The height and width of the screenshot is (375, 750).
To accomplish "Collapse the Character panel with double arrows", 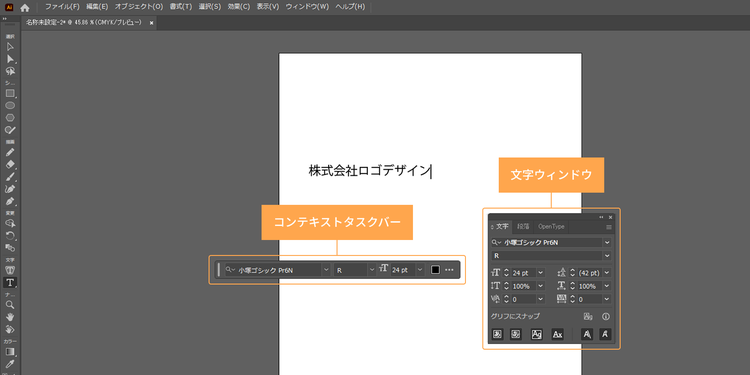I will (601, 217).
